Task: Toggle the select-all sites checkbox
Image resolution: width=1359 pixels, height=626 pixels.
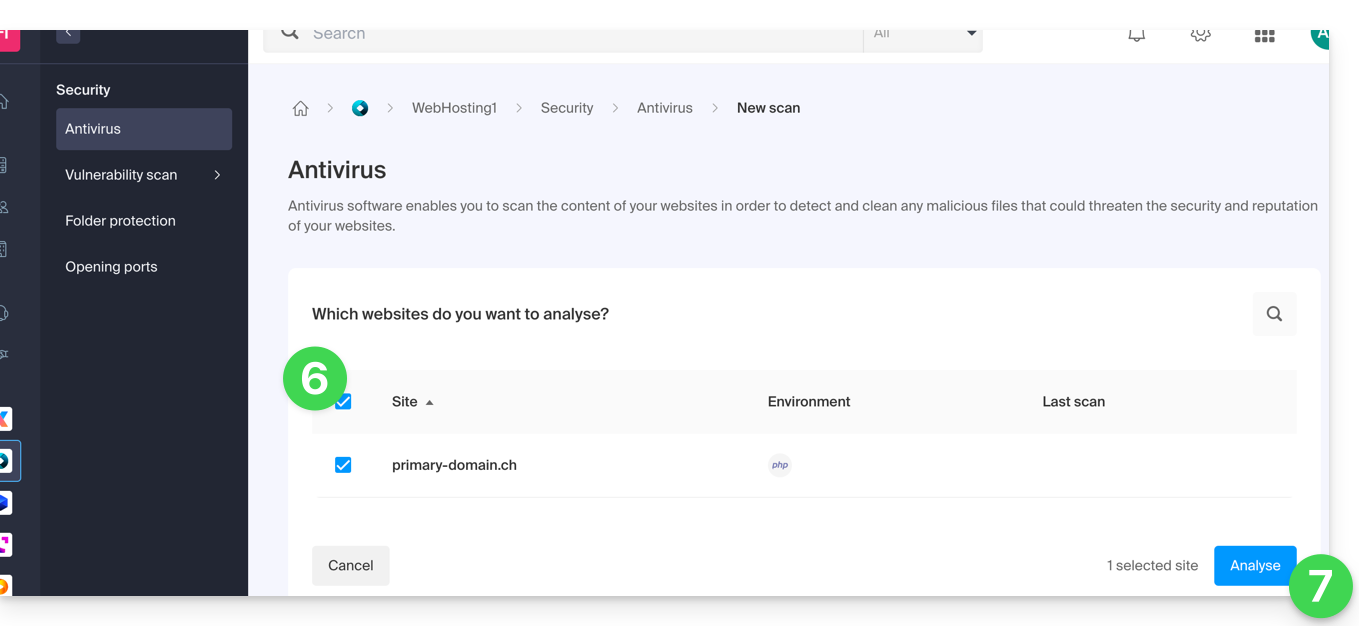Action: [x=344, y=402]
